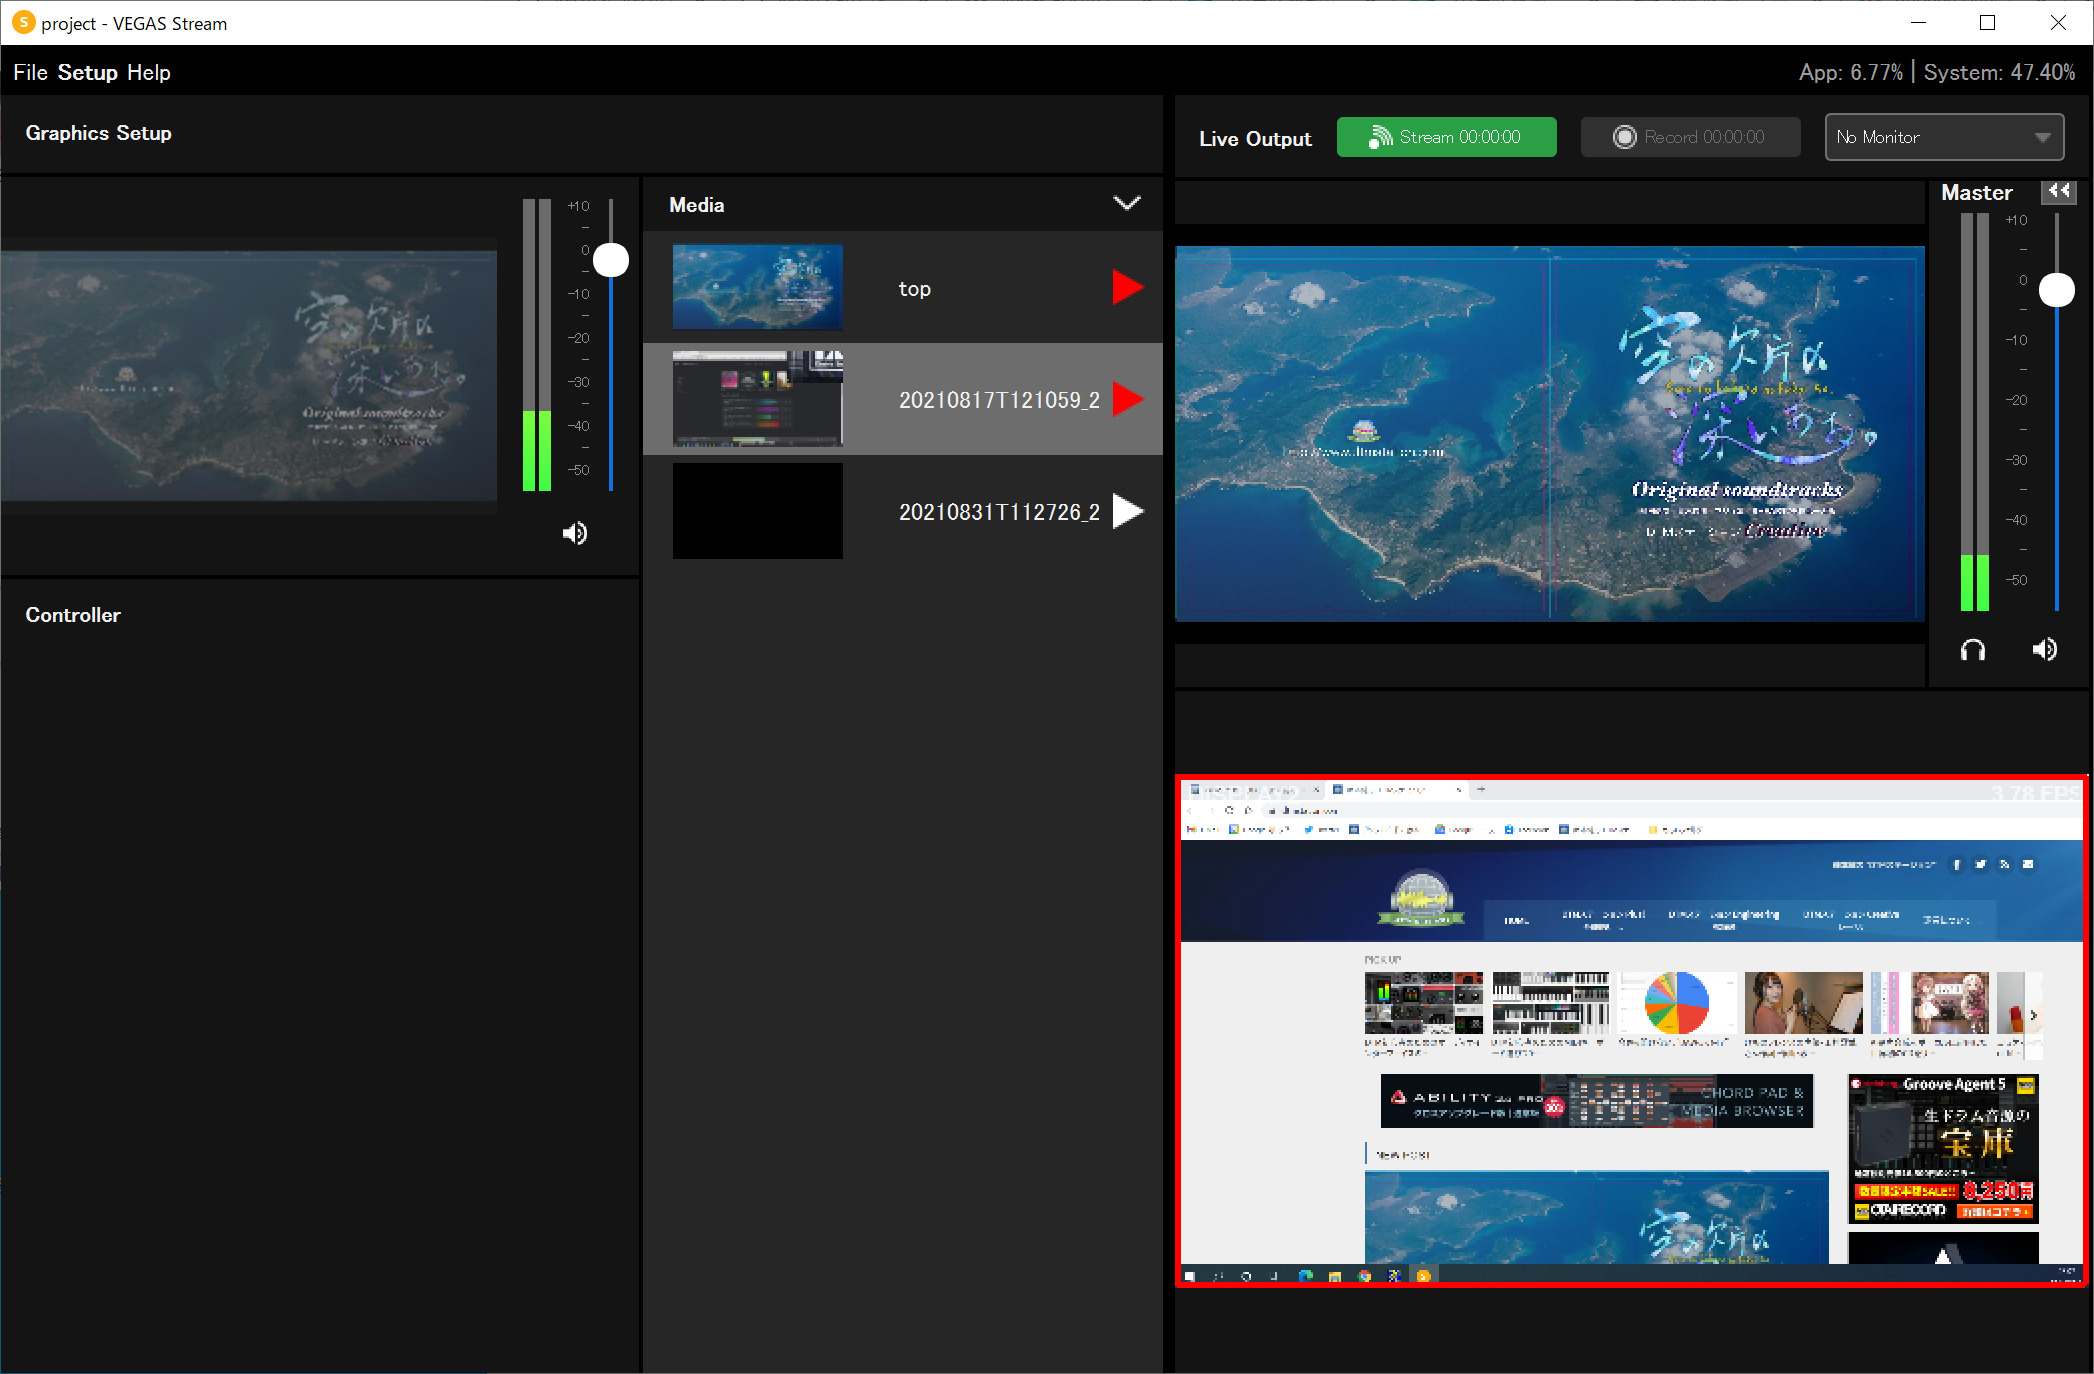This screenshot has height=1374, width=2094.
Task: Click the Master label
Action: point(1976,193)
